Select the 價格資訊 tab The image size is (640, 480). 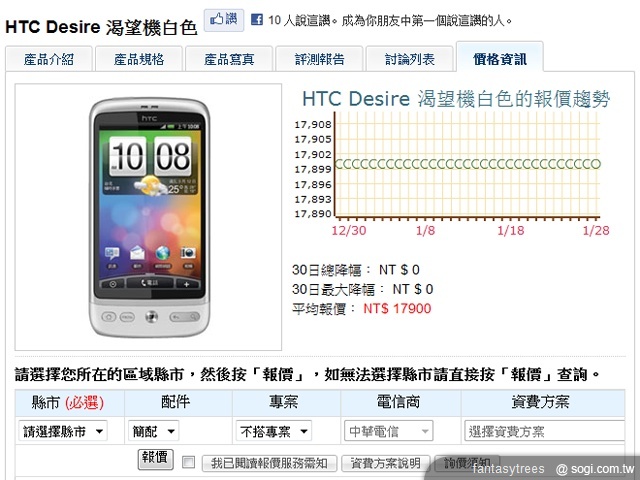click(x=499, y=58)
